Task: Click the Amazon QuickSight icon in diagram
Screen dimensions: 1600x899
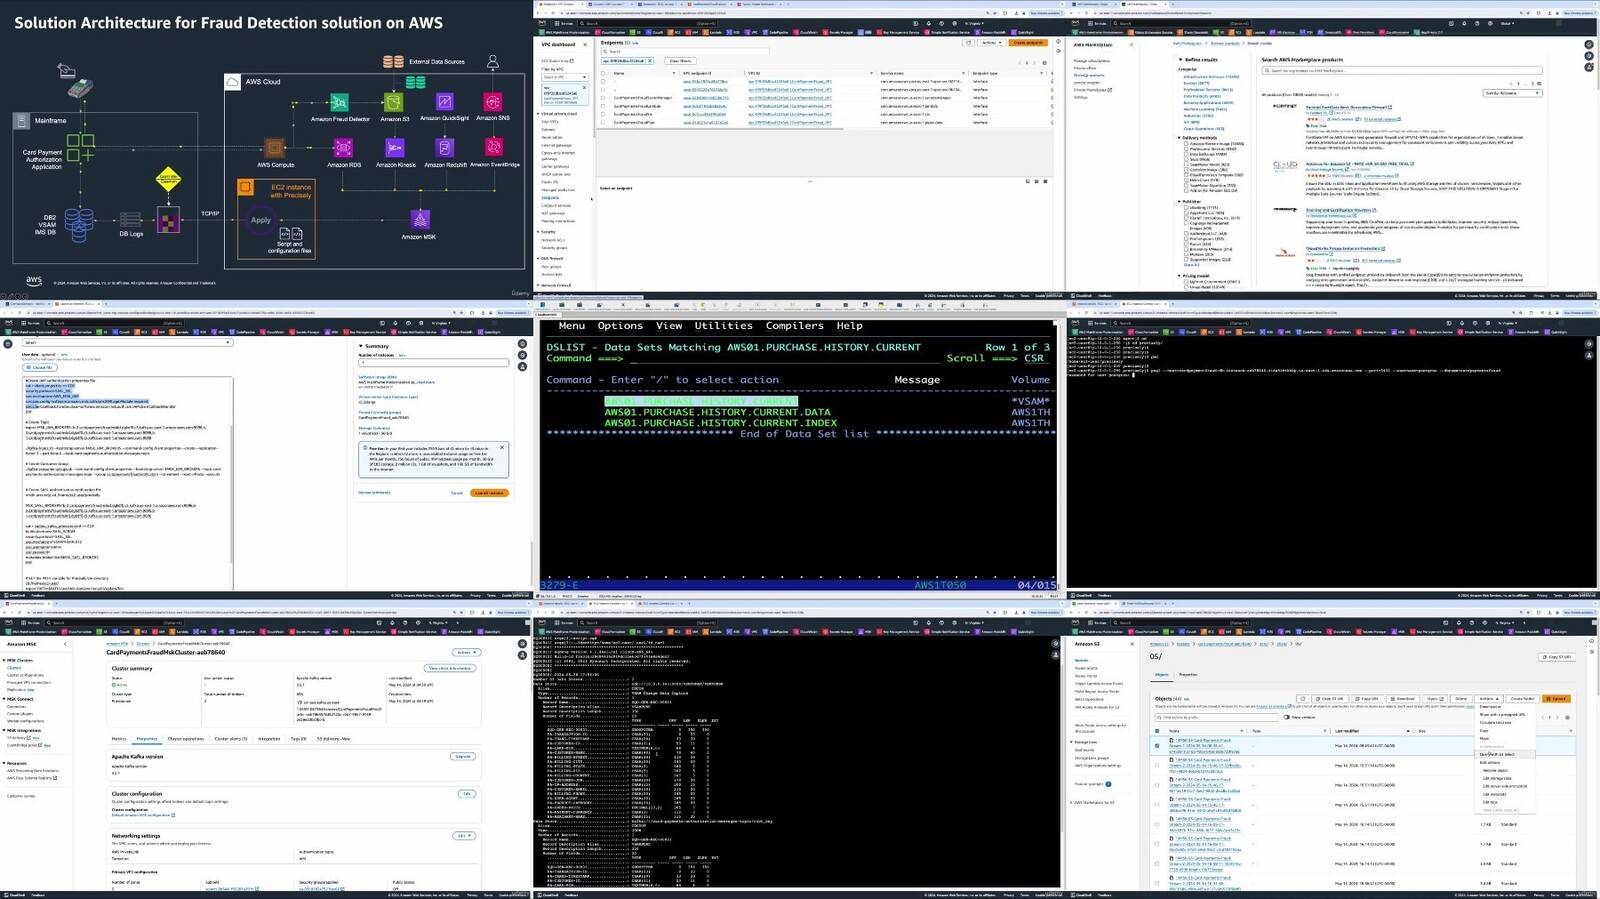Action: tap(445, 102)
